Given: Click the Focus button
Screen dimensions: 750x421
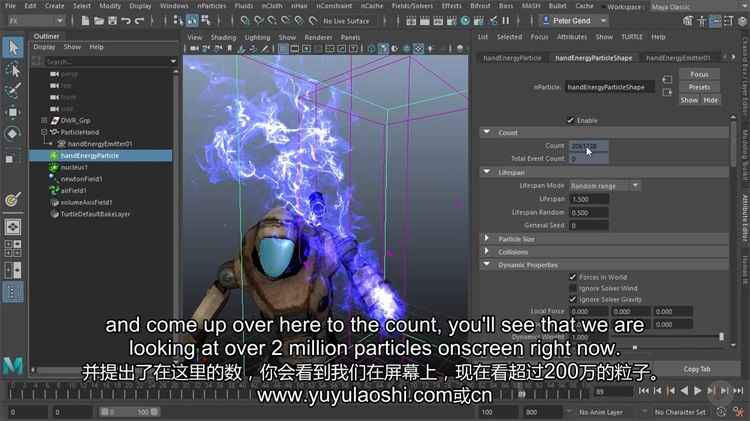Looking at the screenshot, I should click(x=699, y=74).
